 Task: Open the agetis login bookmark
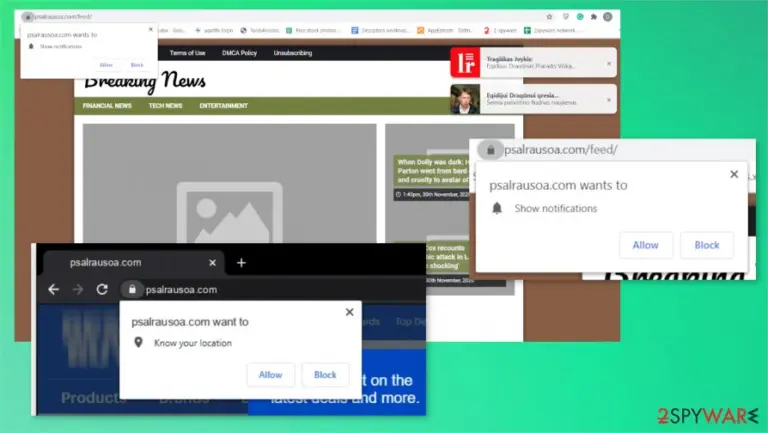215,30
